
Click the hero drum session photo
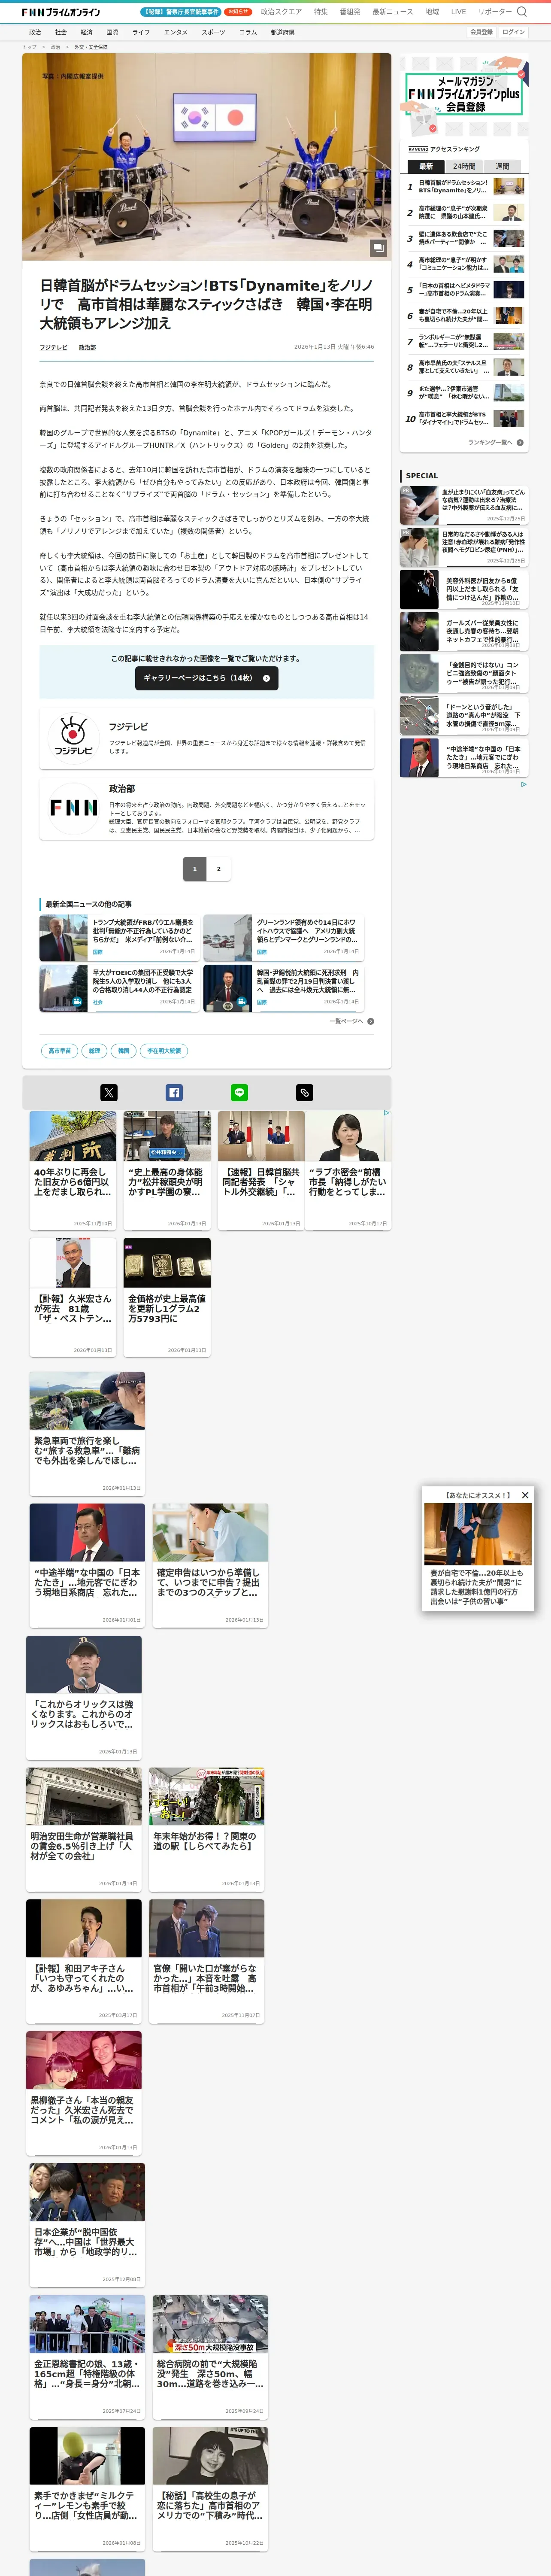207,157
